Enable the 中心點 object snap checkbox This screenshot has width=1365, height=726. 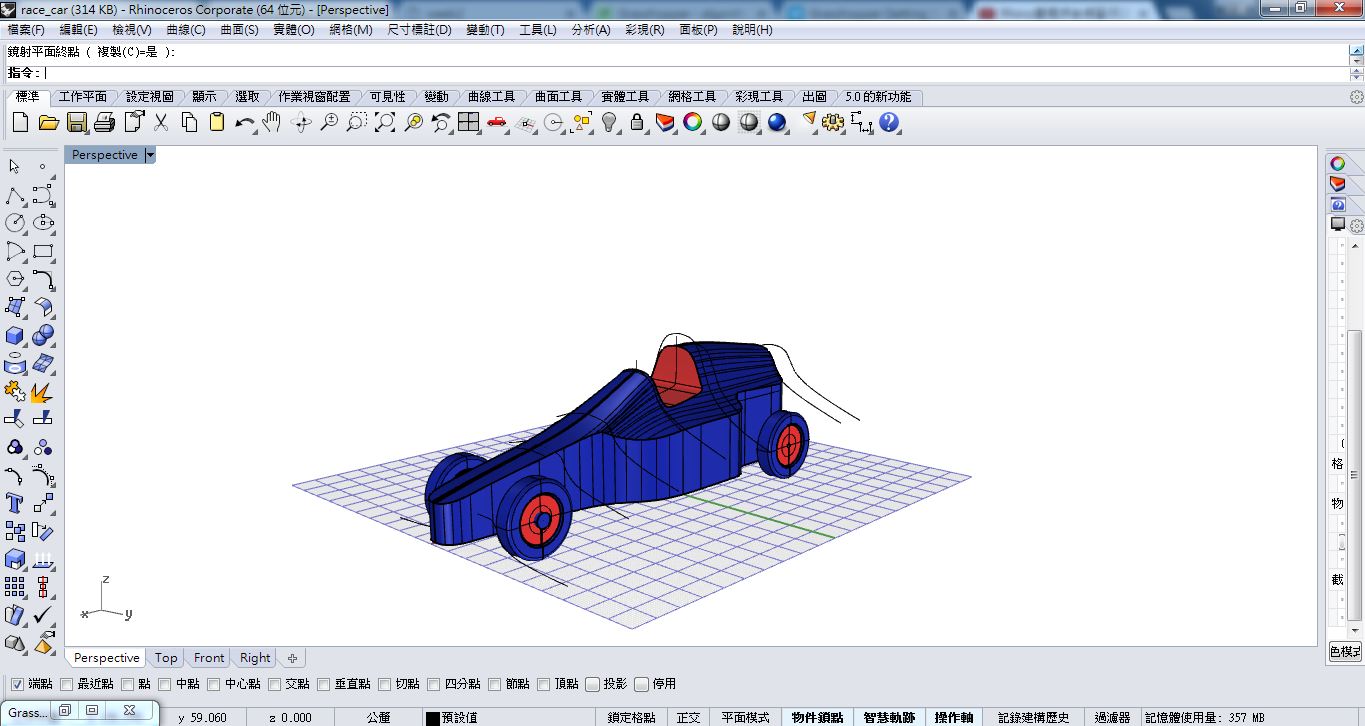(x=214, y=684)
